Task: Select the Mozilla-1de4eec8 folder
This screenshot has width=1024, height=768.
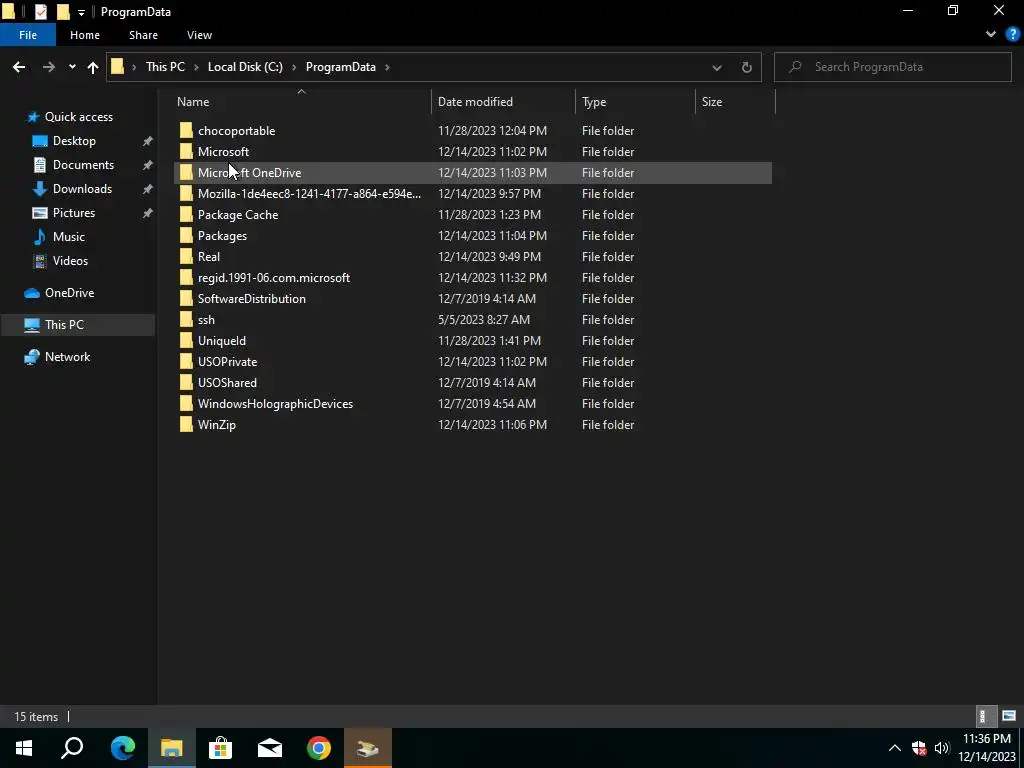Action: (310, 193)
